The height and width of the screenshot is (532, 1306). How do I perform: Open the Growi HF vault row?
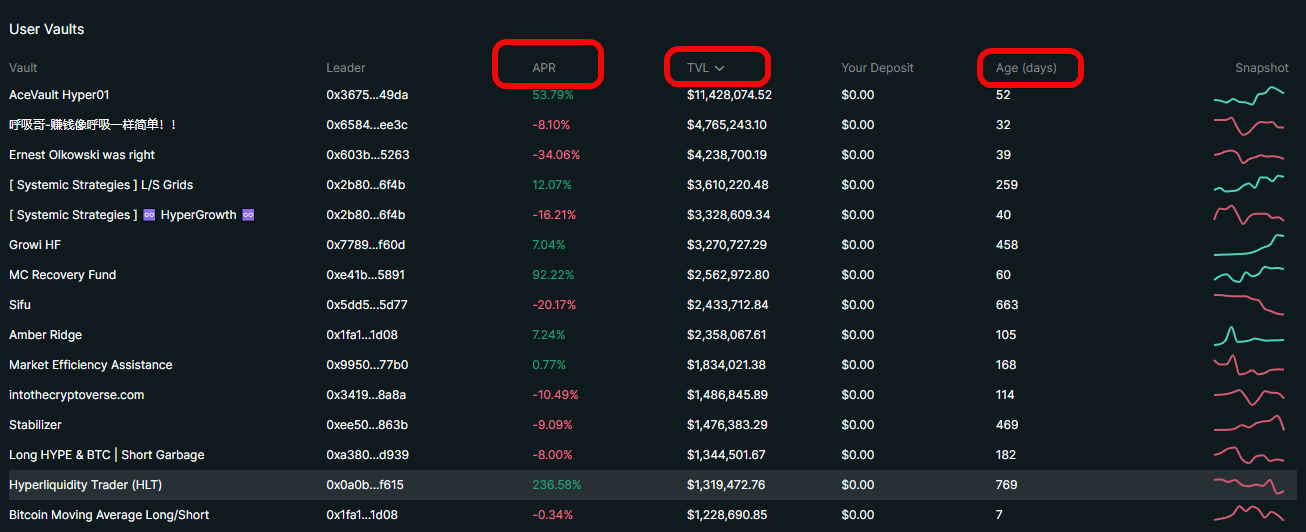35,245
